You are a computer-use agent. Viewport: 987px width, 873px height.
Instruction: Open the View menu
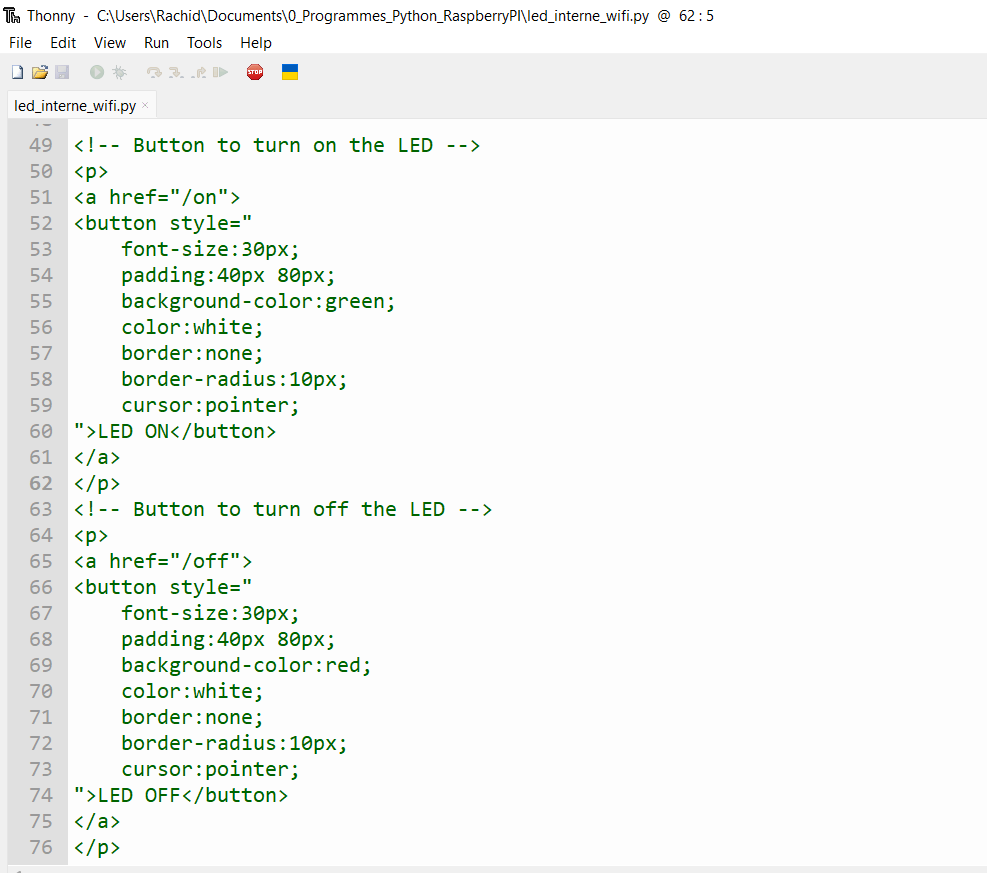(x=110, y=43)
